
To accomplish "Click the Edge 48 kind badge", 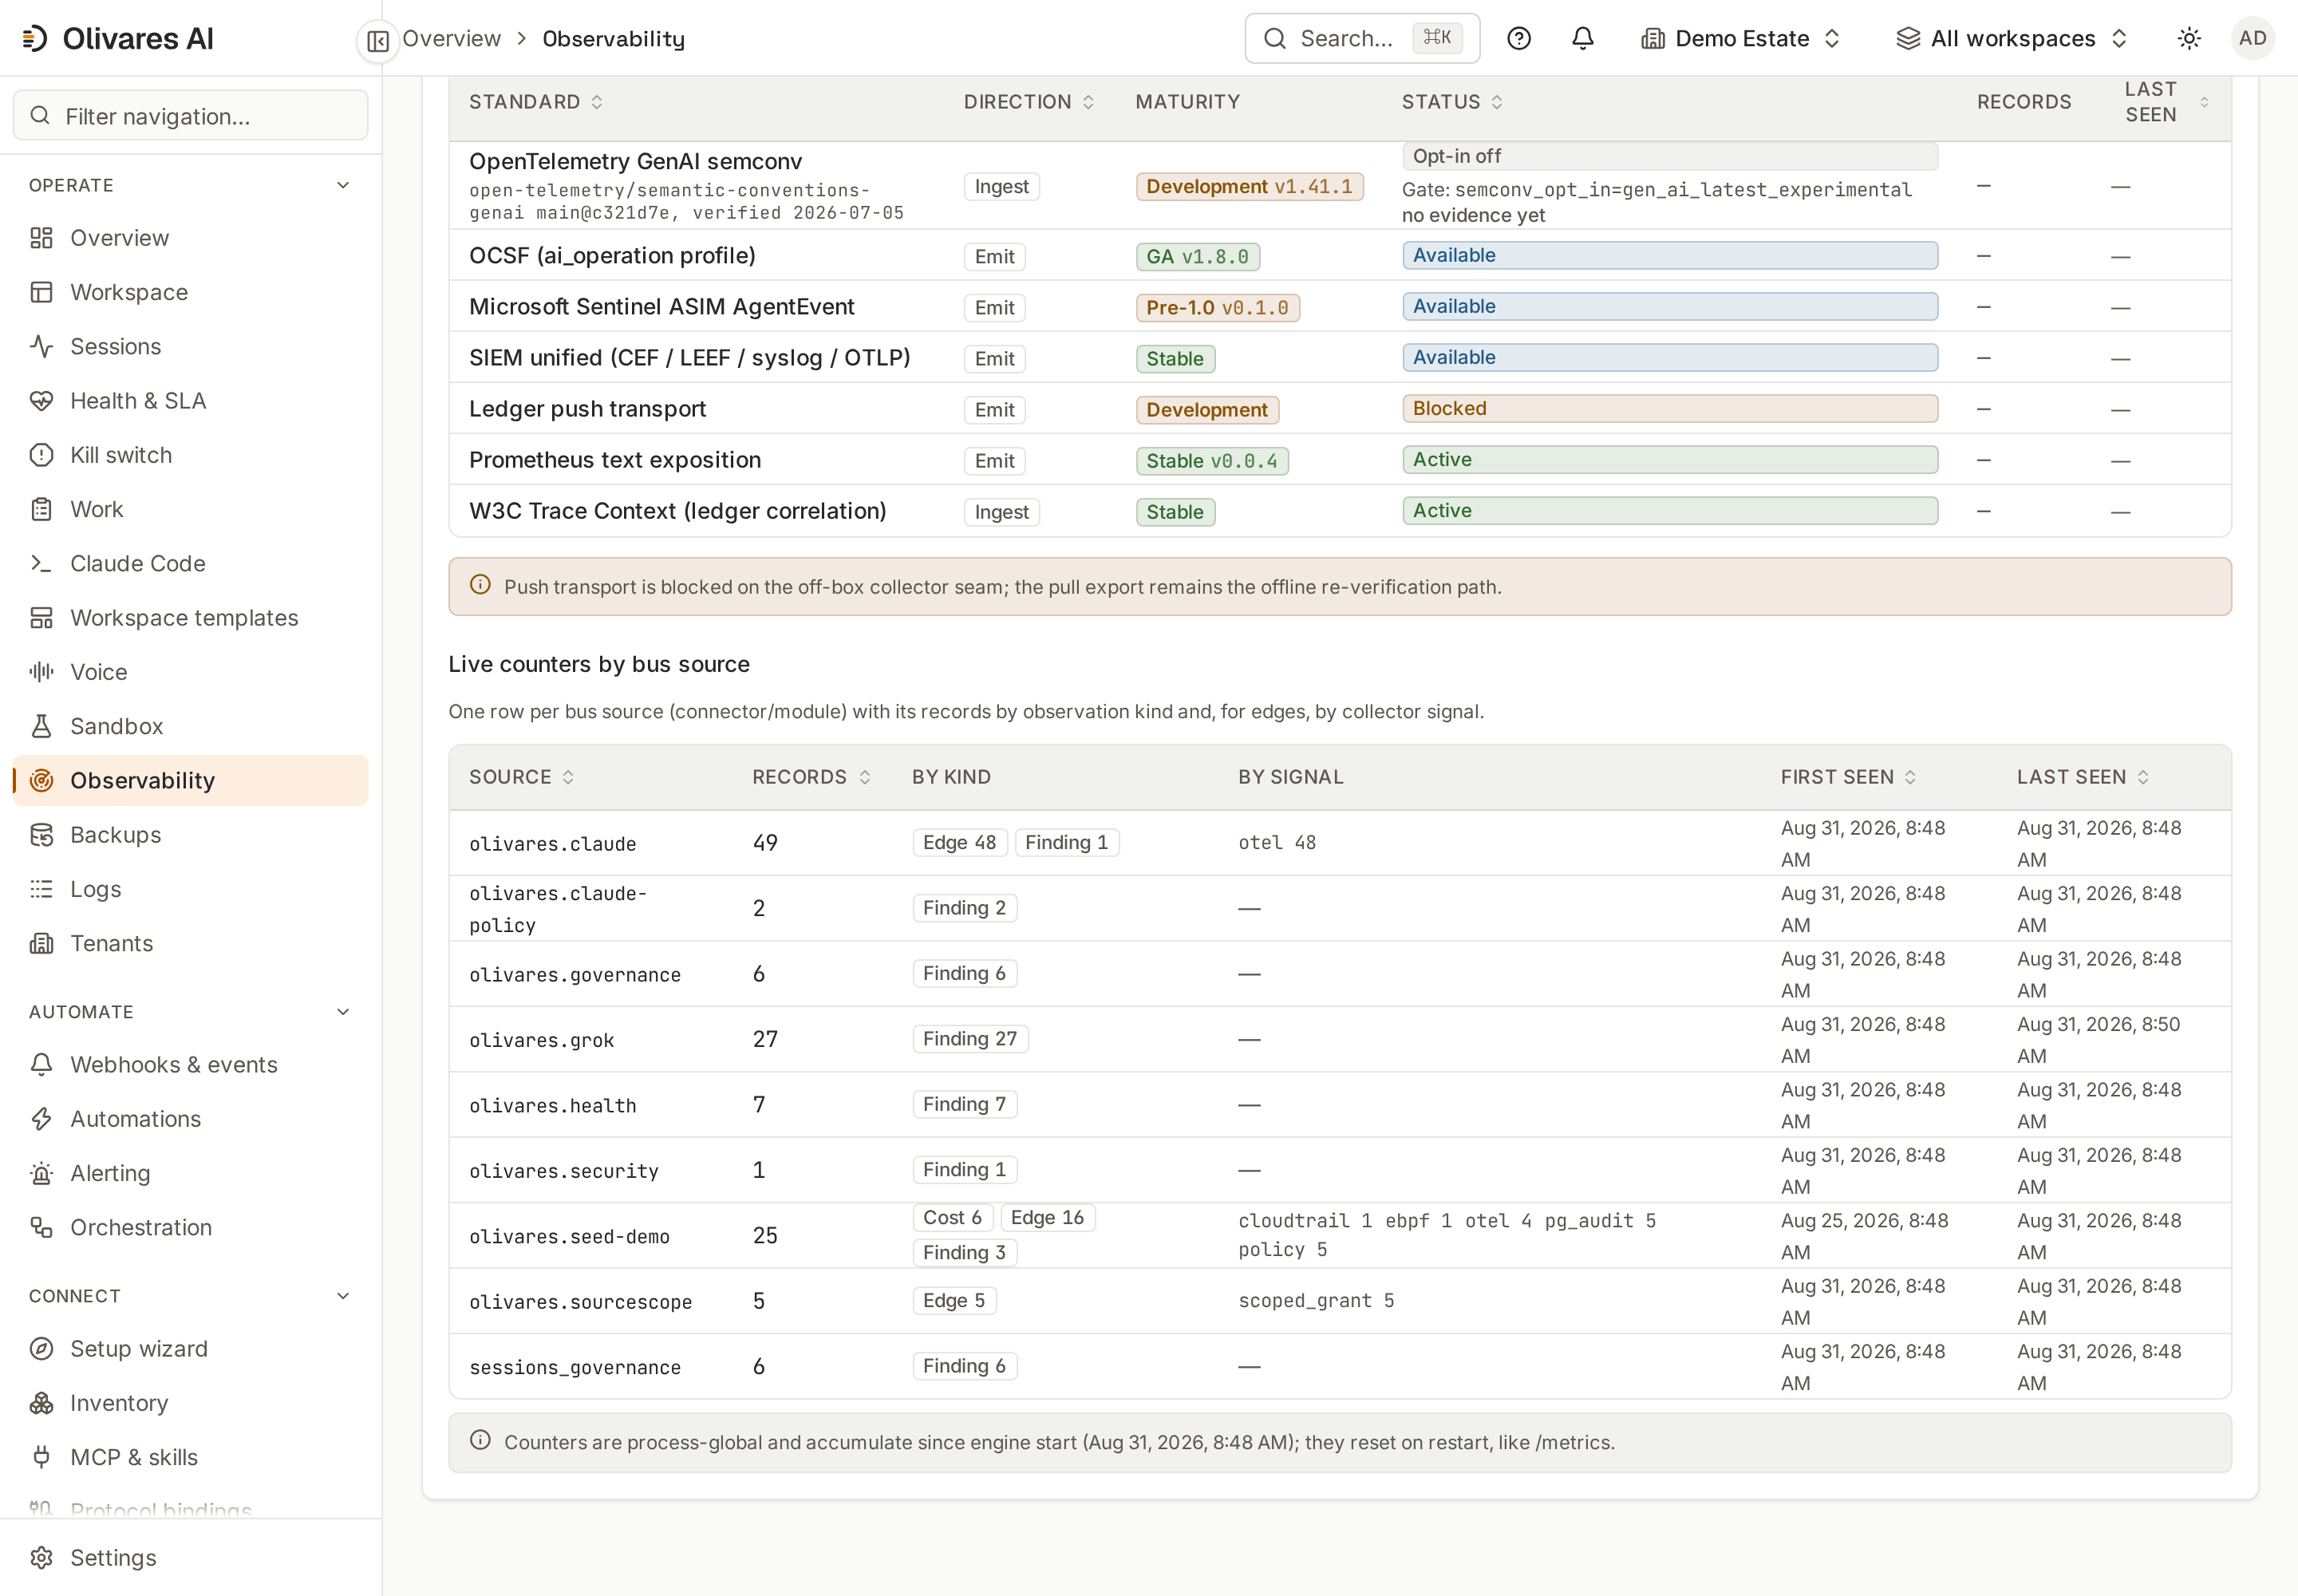I will pos(959,842).
